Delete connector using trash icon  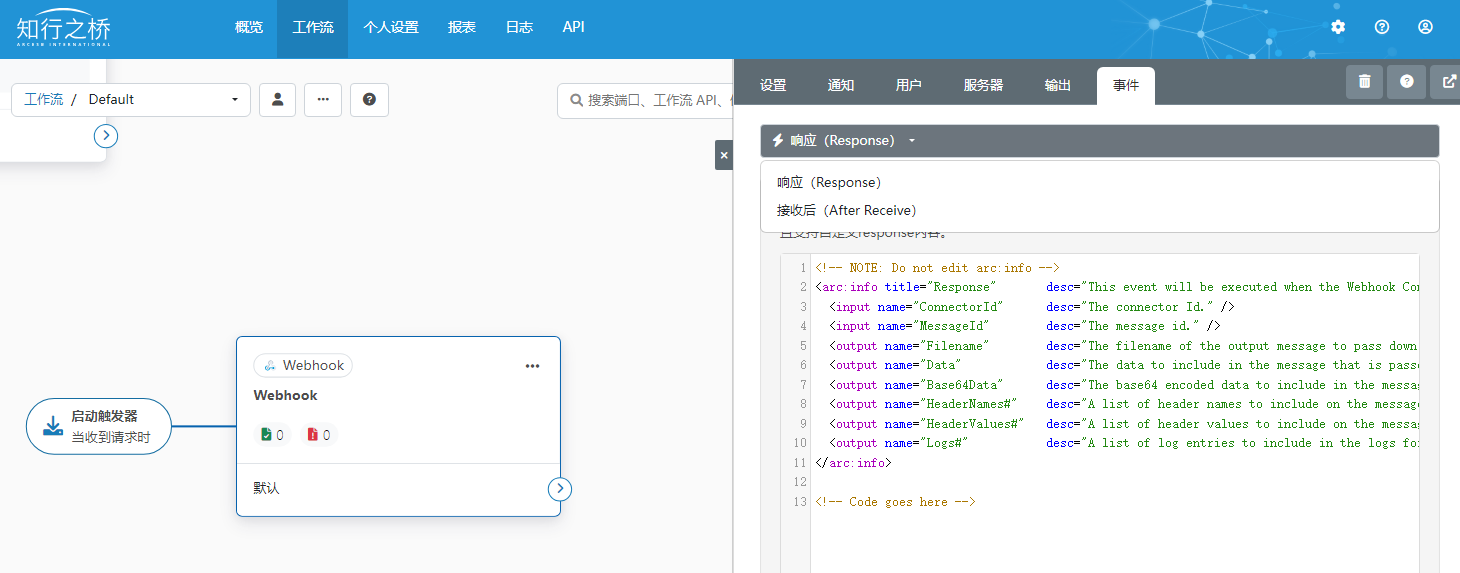[1364, 81]
